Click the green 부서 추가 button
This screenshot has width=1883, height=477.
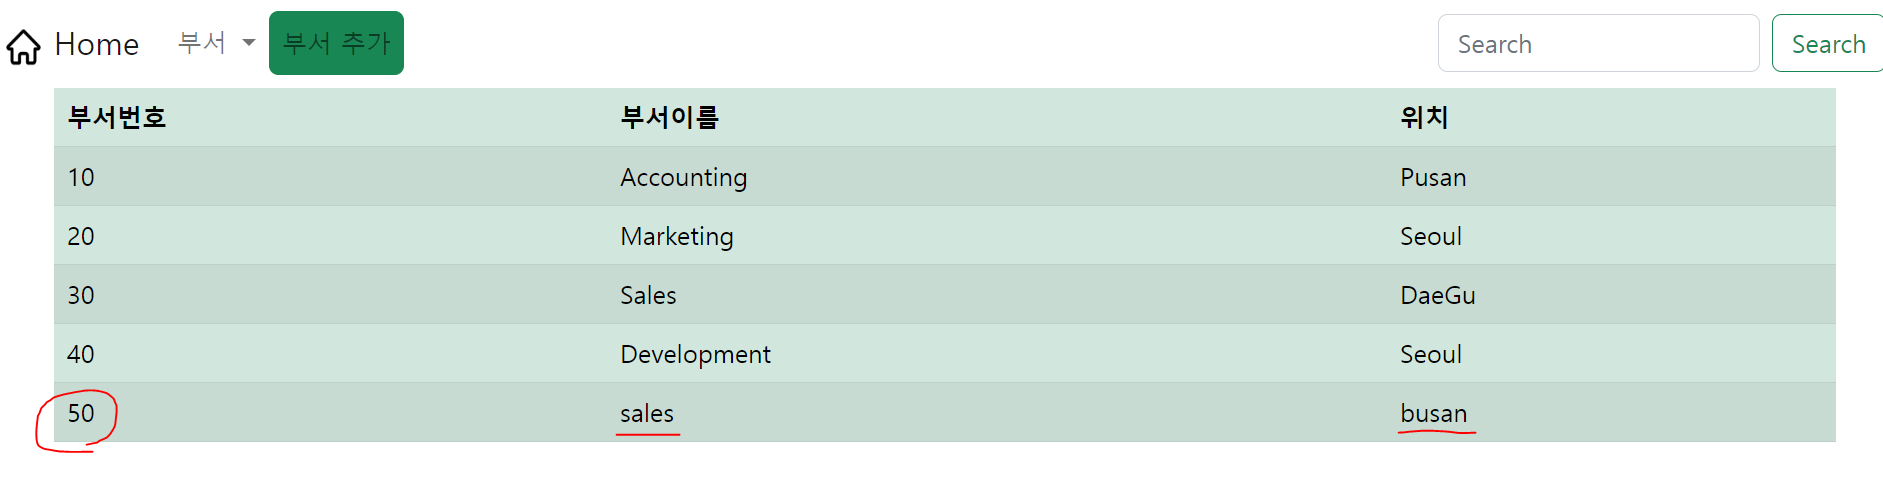[336, 43]
